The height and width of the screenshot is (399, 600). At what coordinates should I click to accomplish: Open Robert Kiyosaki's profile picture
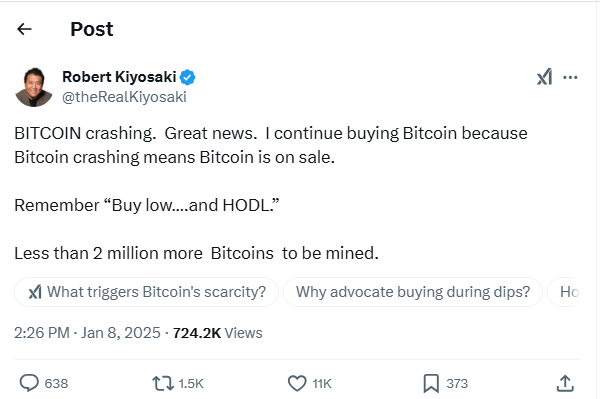point(34,87)
